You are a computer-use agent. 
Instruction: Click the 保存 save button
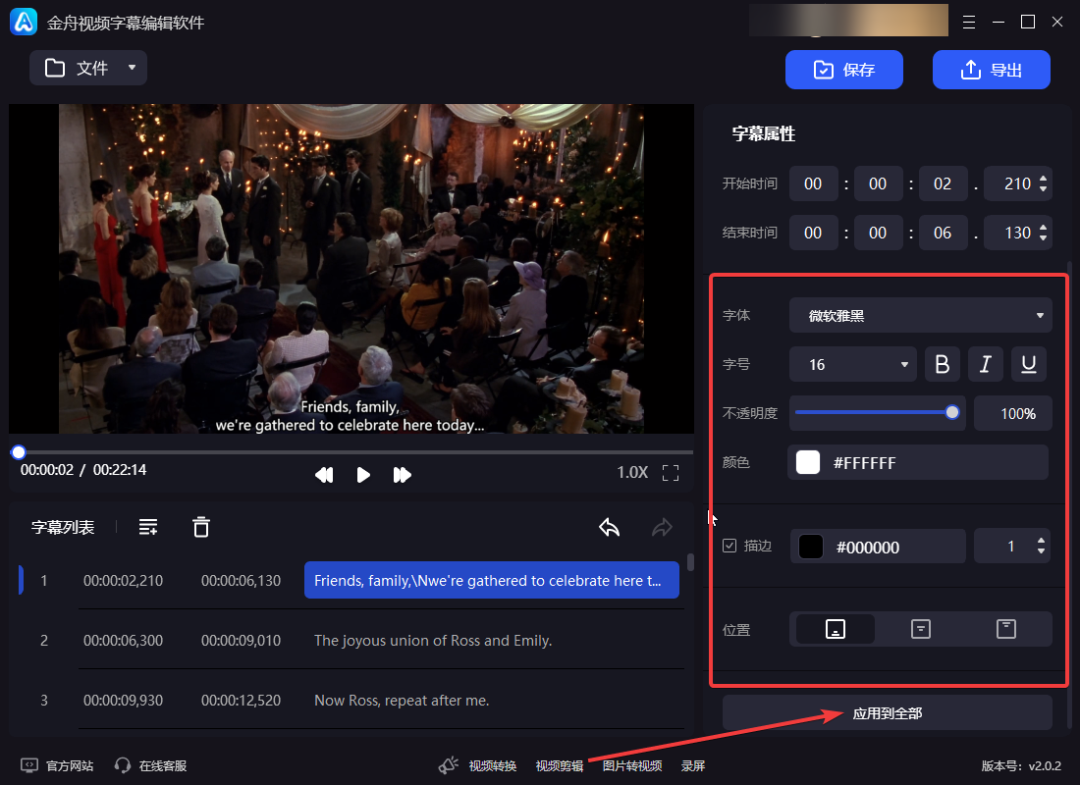coord(844,70)
